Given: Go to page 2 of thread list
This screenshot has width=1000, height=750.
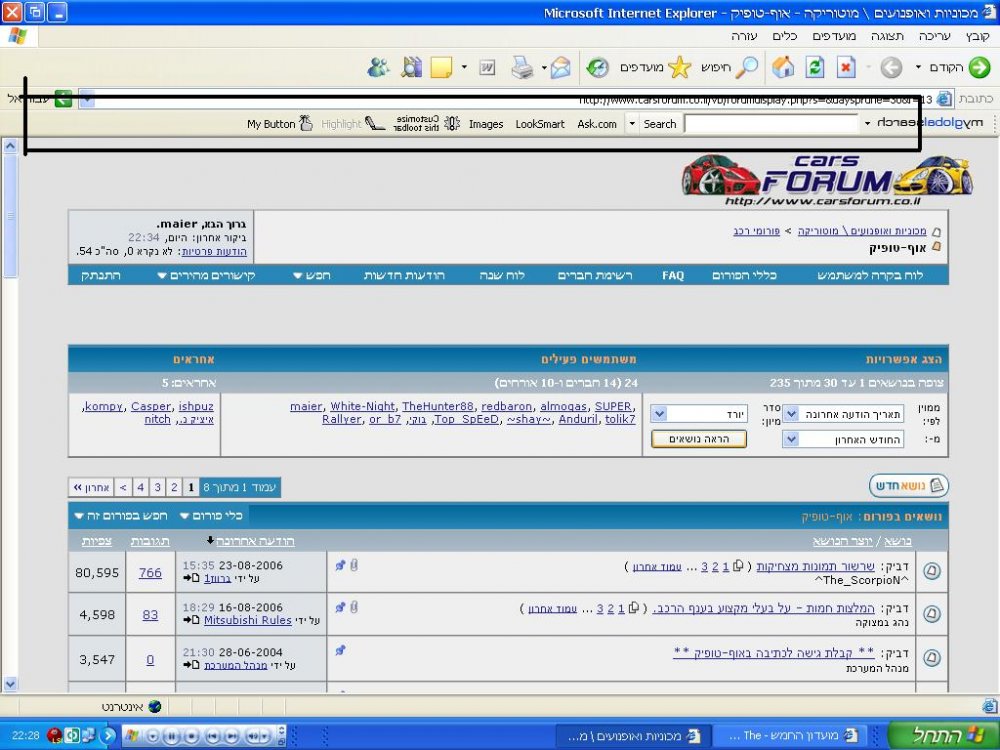Looking at the screenshot, I should point(174,488).
